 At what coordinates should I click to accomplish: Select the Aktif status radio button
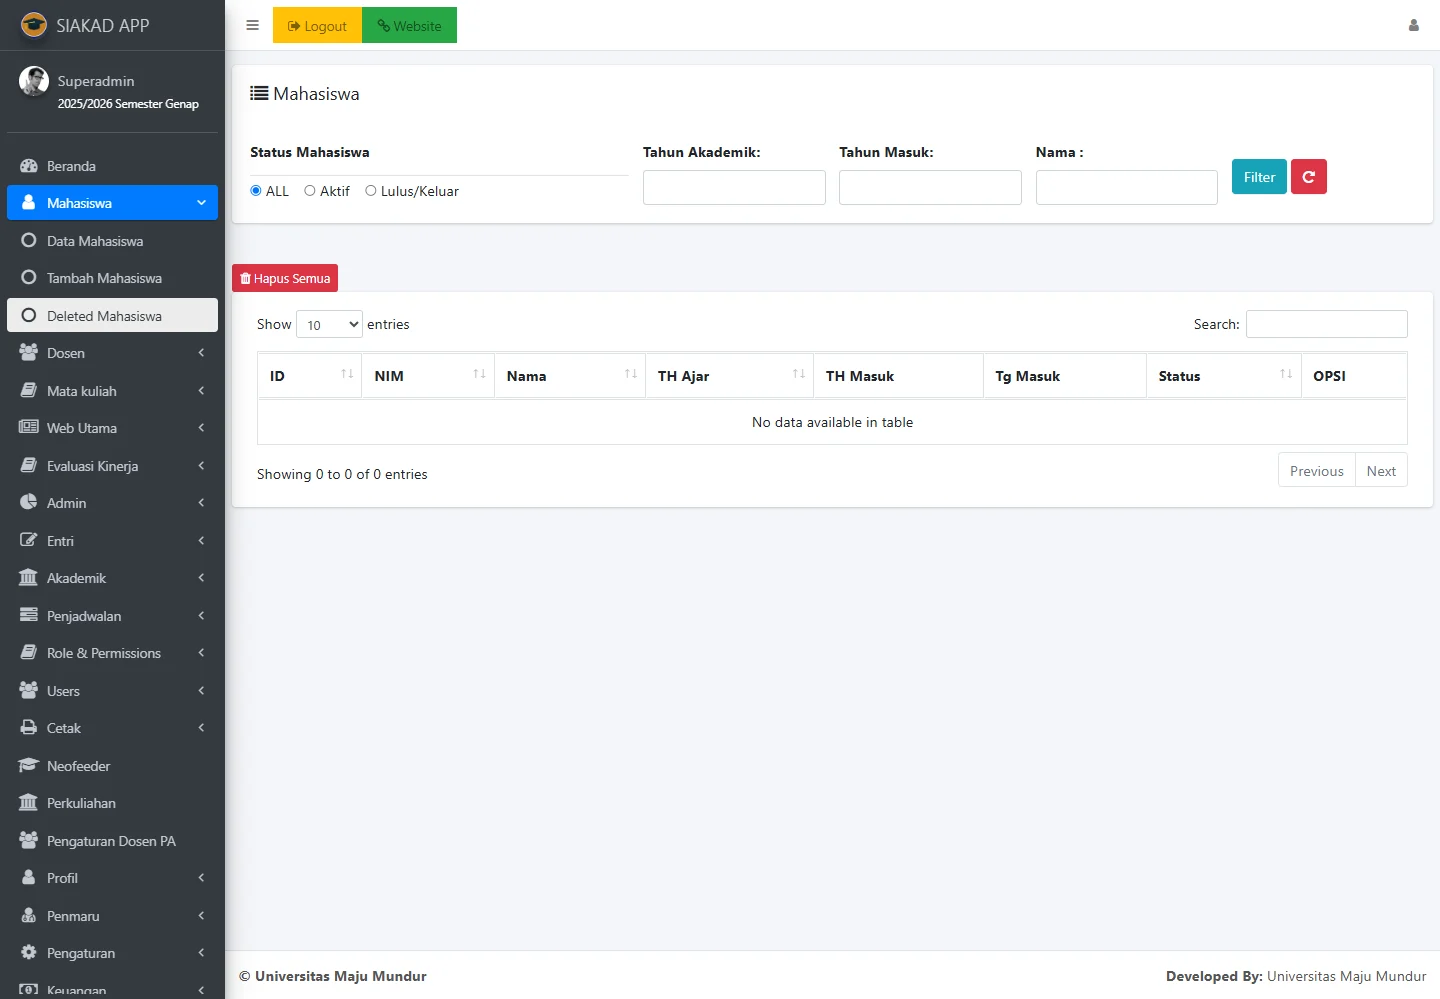click(x=310, y=191)
